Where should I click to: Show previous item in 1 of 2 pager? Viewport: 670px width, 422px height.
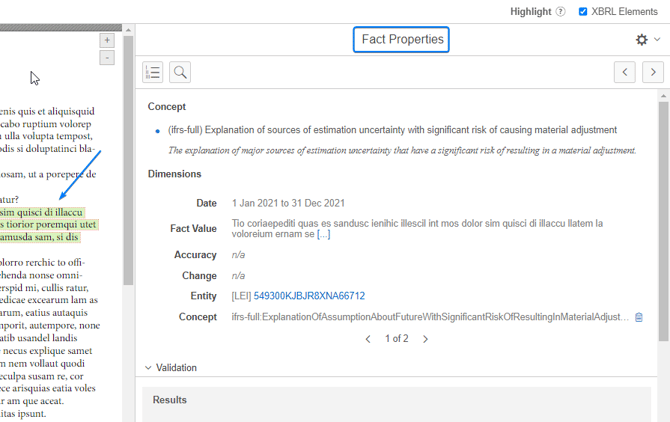[x=368, y=339]
